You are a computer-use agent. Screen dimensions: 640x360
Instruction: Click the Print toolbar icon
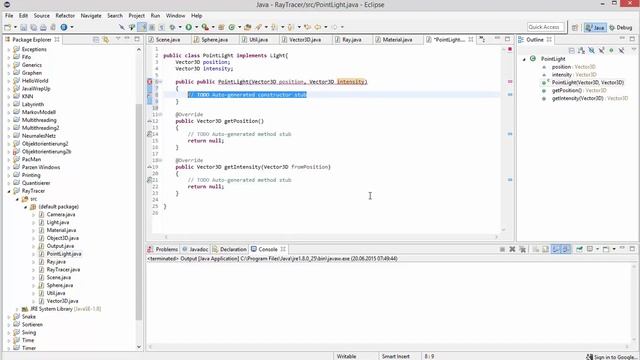click(x=43, y=27)
